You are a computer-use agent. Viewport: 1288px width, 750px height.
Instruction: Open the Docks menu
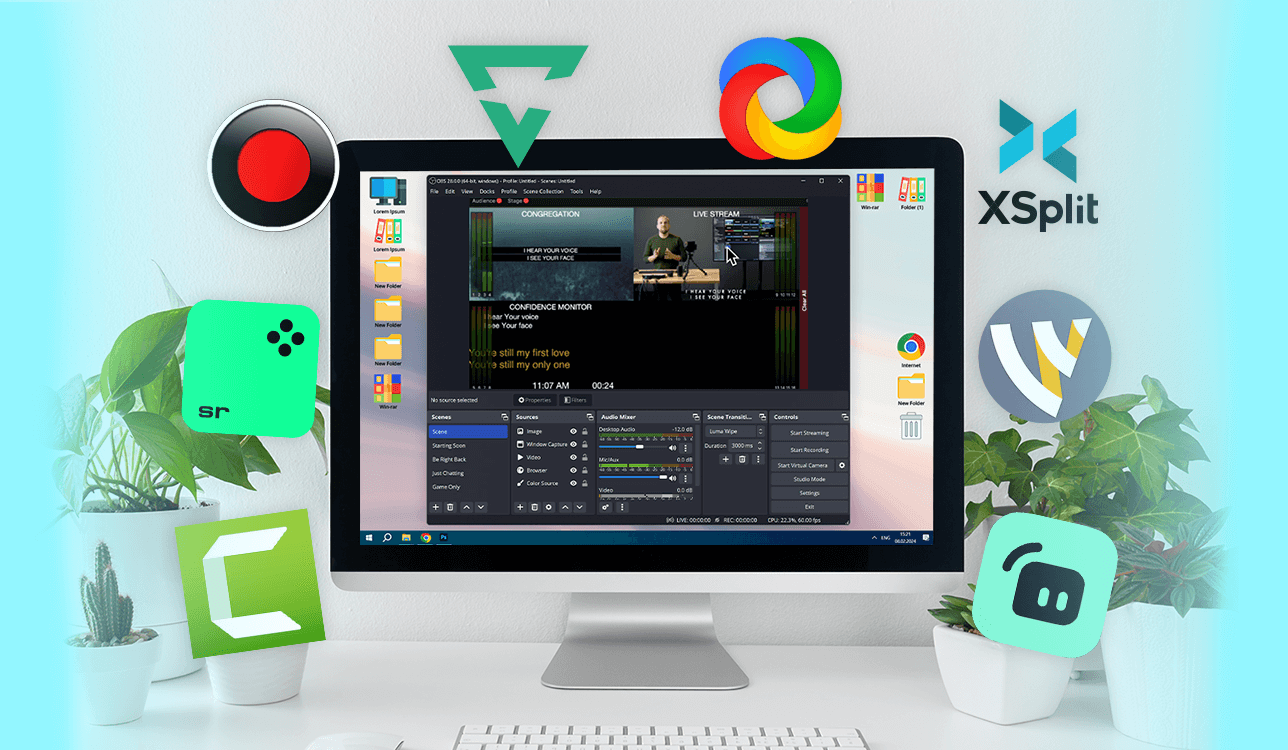(x=487, y=191)
